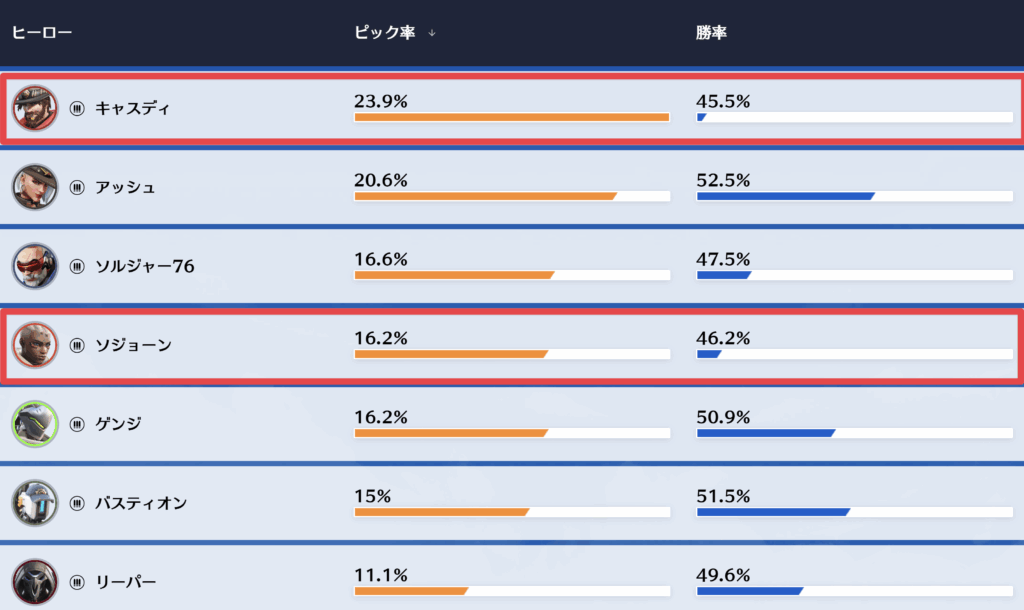Click Sojourn's hero portrait
1024x610 pixels.
click(x=35, y=345)
